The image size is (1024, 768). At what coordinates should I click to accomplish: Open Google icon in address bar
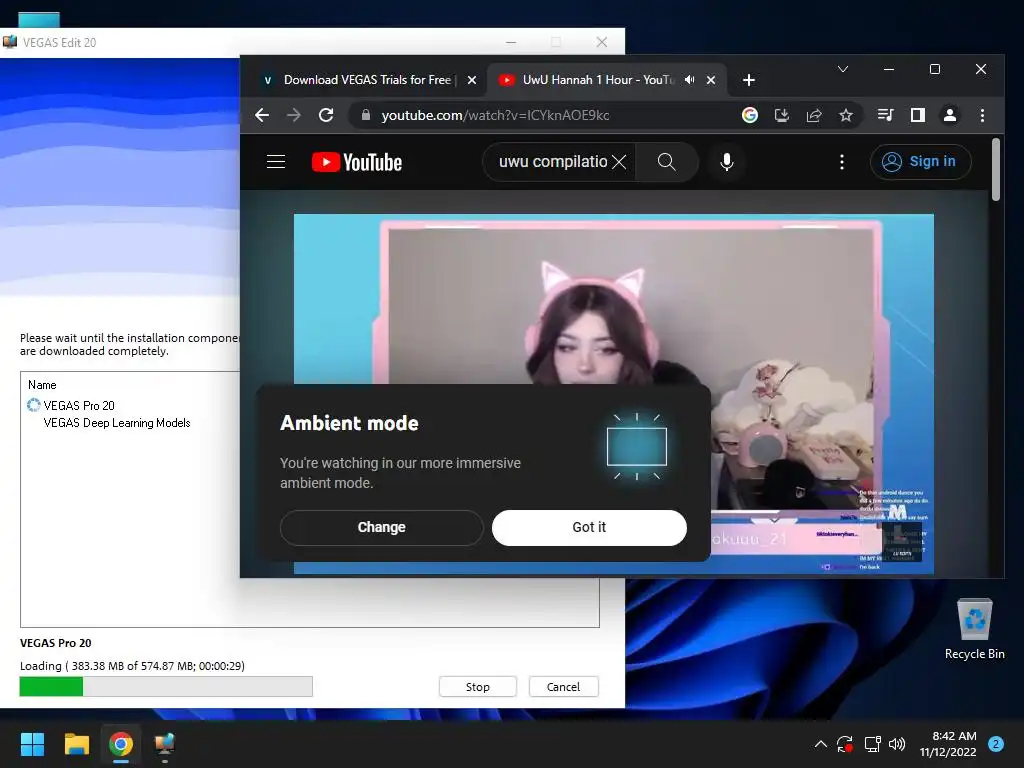750,116
